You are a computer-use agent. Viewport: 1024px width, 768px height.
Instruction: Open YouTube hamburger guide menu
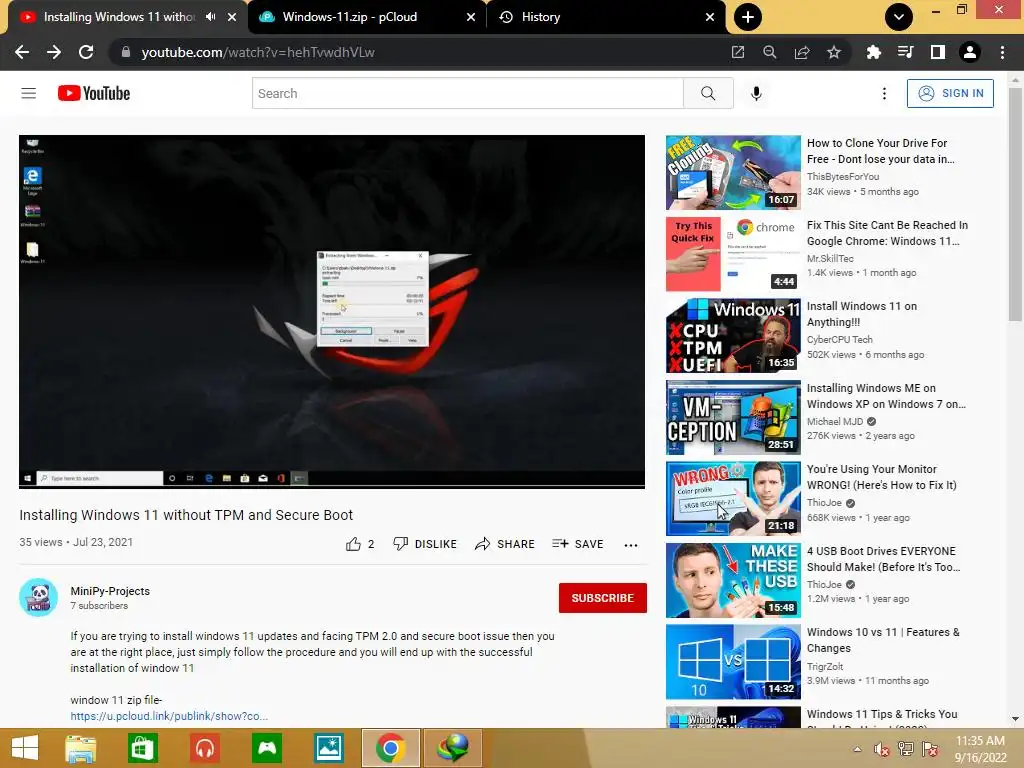click(x=29, y=93)
